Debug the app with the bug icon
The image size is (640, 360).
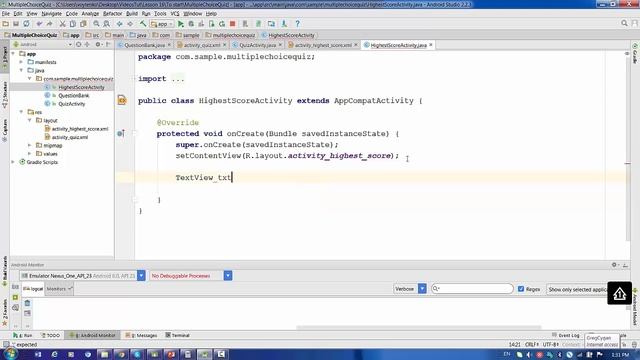coord(191,24)
